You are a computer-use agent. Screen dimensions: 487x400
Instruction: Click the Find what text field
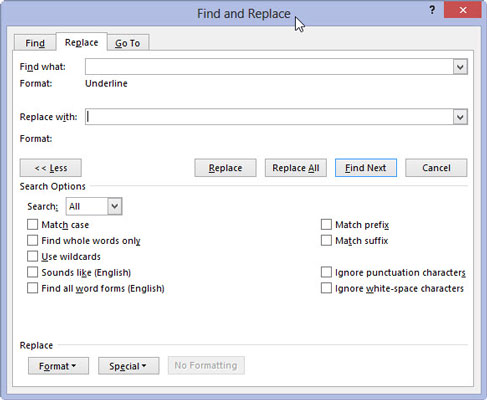[x=269, y=67]
